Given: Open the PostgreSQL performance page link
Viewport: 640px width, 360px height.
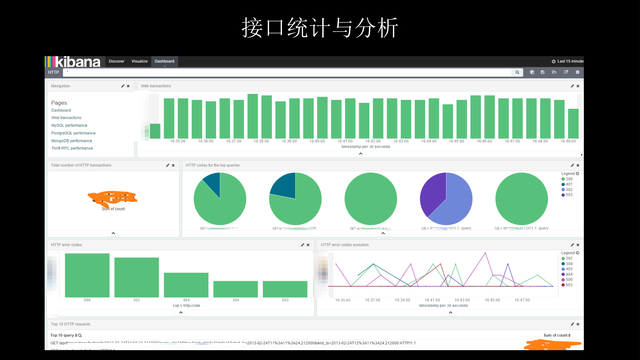Looking at the screenshot, I should pyautogui.click(x=73, y=133).
